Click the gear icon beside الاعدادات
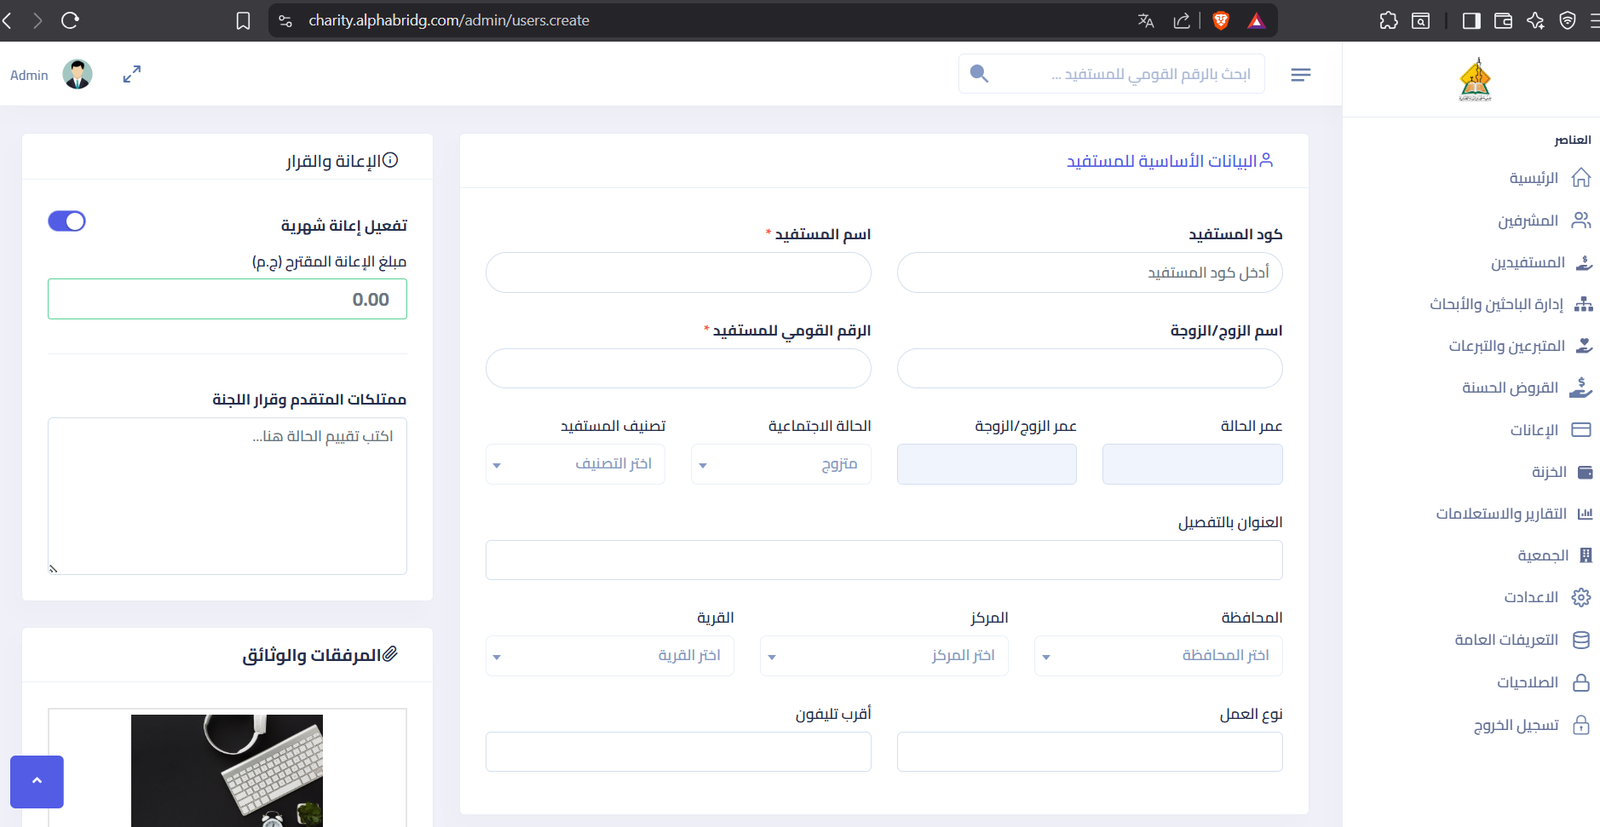Screen dimensions: 1600x827 pos(1581,597)
